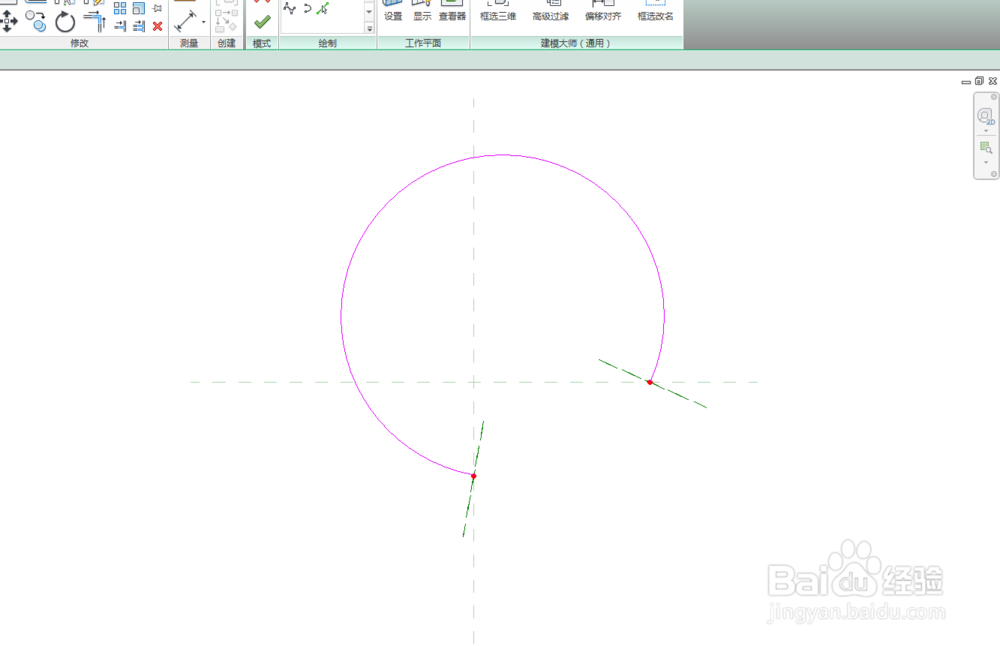Click the 测量 panel title

pyautogui.click(x=189, y=43)
